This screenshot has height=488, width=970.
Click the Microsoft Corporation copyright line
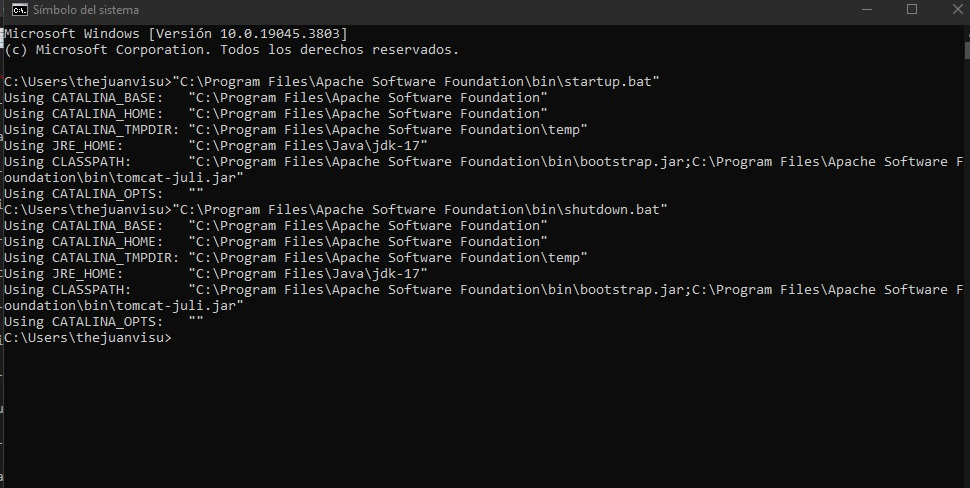[x=232, y=49]
